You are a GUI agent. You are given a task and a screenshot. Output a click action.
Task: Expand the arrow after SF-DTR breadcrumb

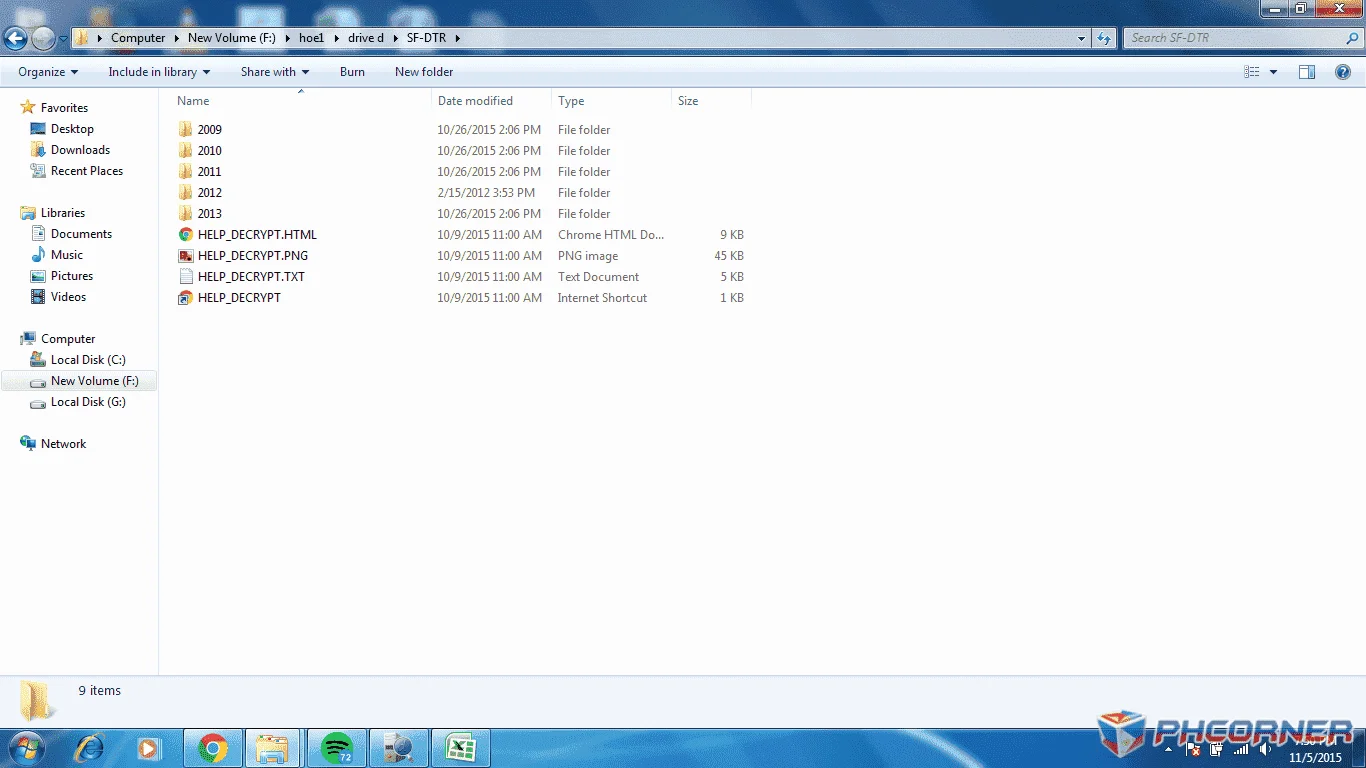[x=458, y=38]
